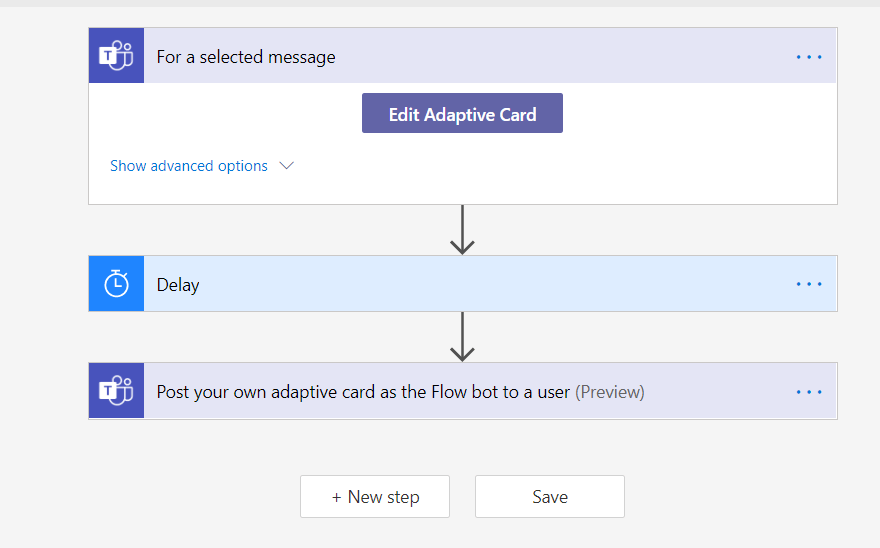Click the Teams icon on the Post card

(116, 391)
